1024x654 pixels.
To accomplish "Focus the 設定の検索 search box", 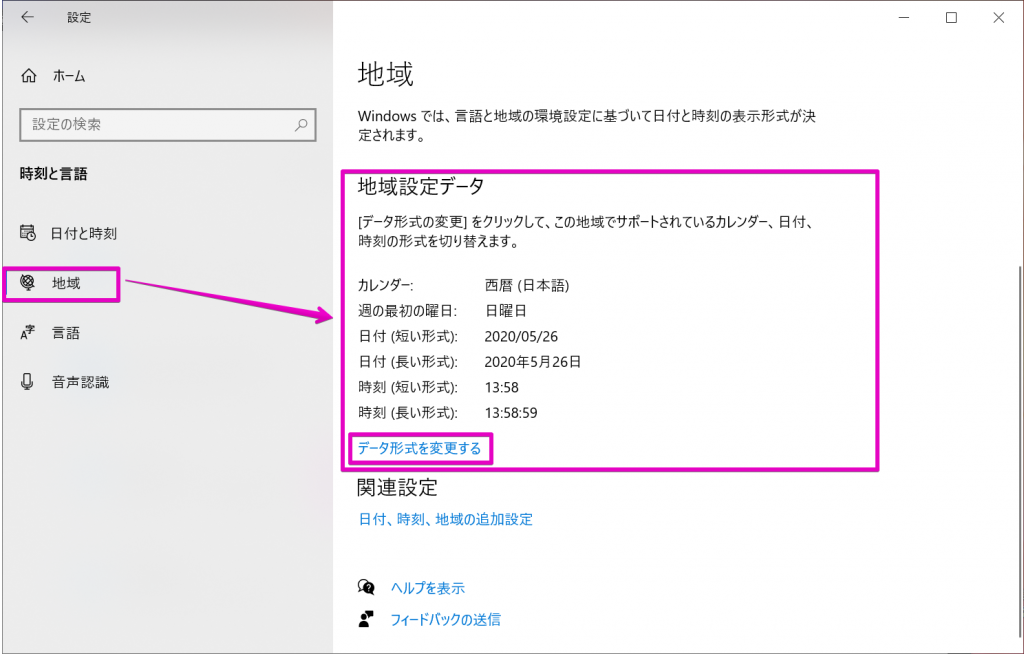I will 168,125.
